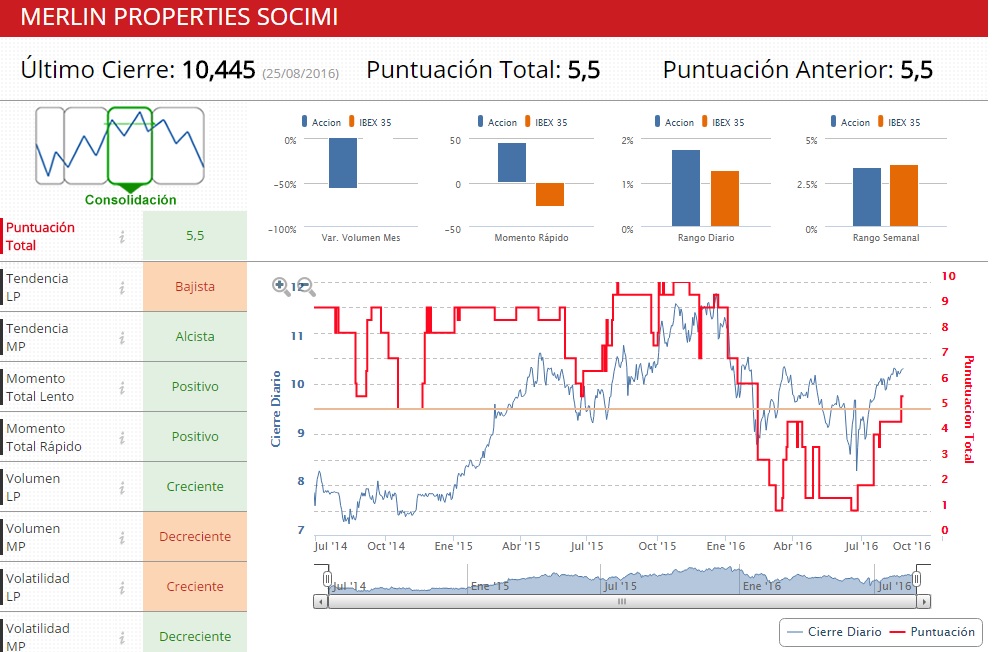Click the Momento Rápido chart label
The image size is (1001, 652).
pyautogui.click(x=531, y=238)
